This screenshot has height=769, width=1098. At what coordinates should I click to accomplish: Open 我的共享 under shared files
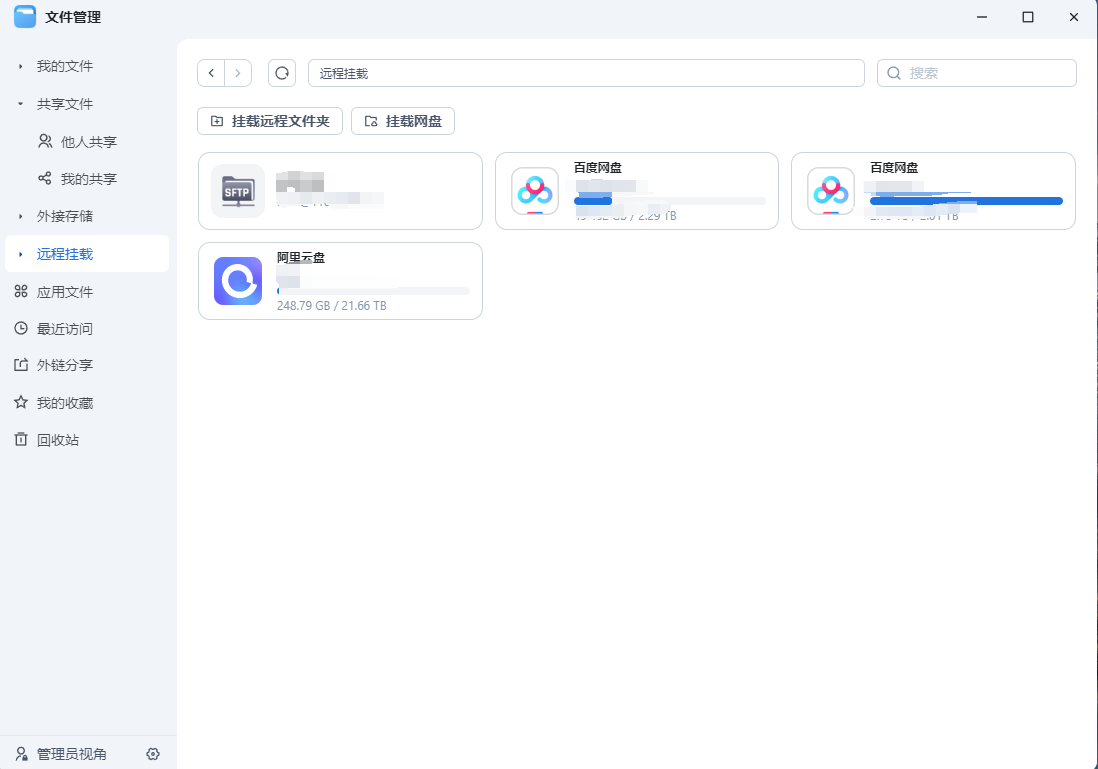click(87, 179)
